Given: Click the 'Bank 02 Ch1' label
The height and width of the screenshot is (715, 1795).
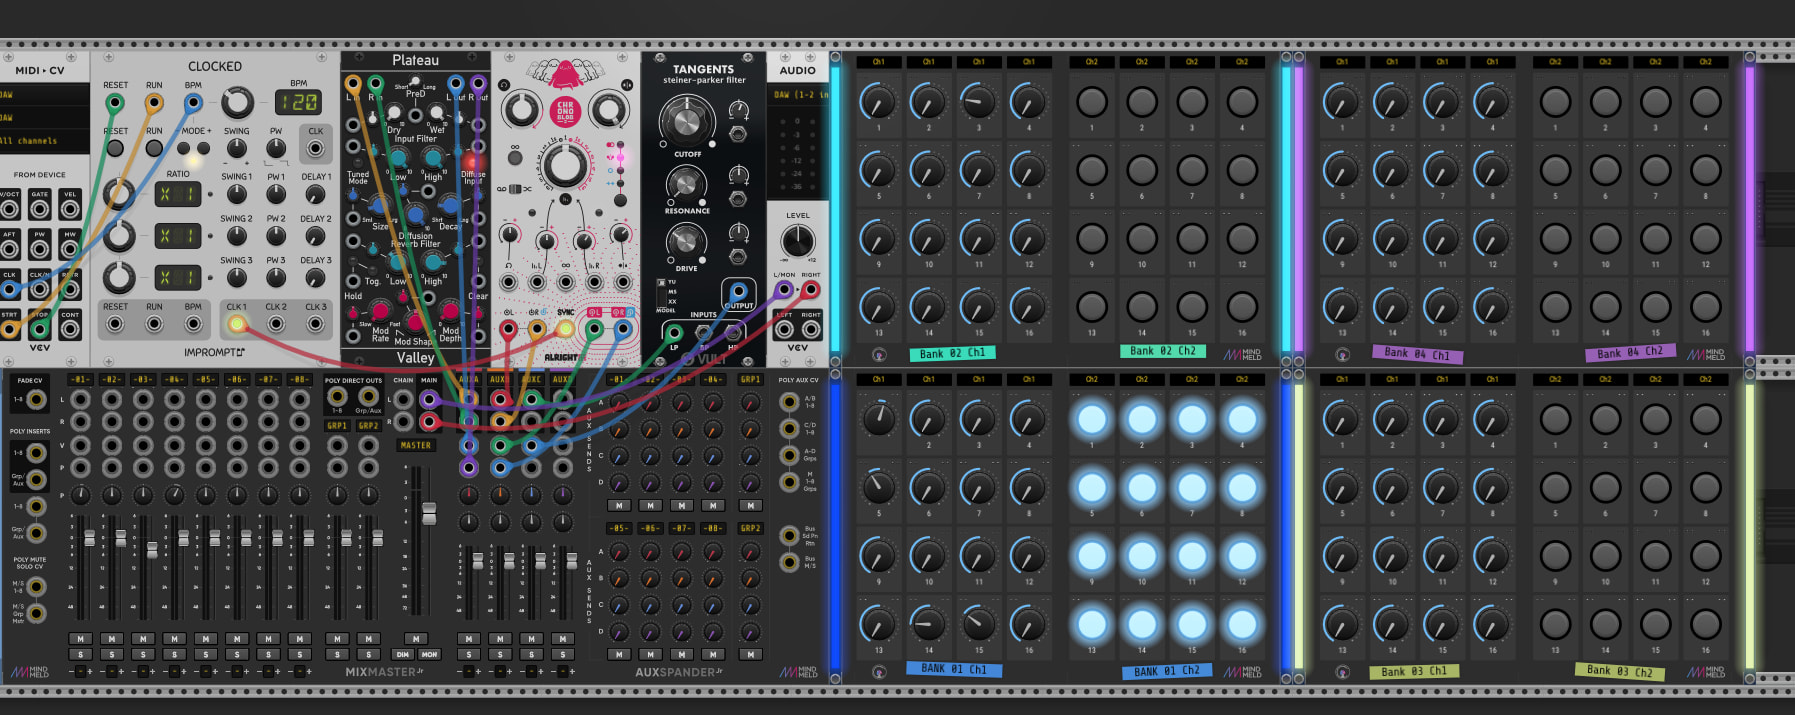Looking at the screenshot, I should (952, 353).
